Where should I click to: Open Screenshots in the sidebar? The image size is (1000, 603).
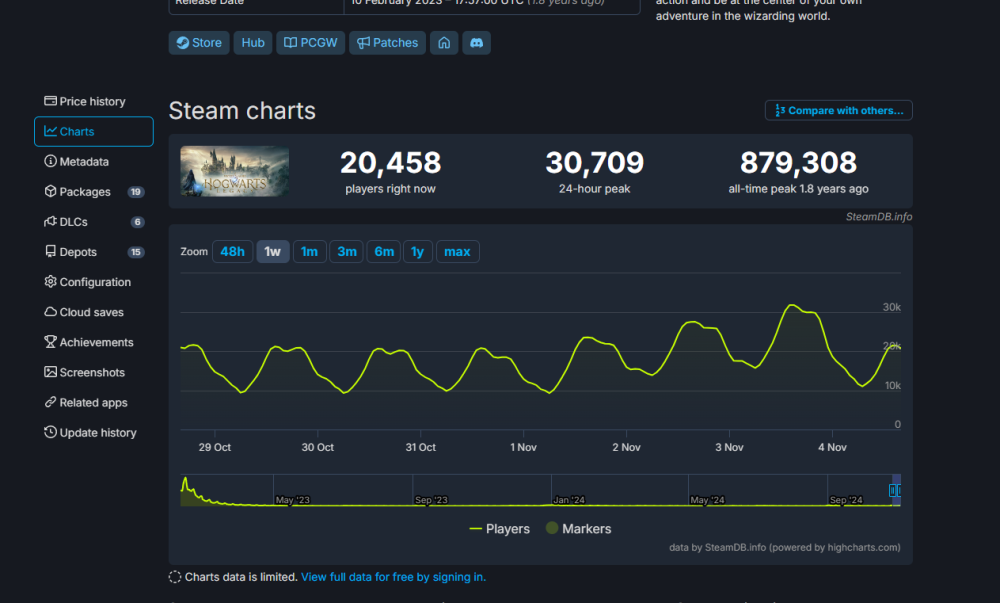click(91, 372)
